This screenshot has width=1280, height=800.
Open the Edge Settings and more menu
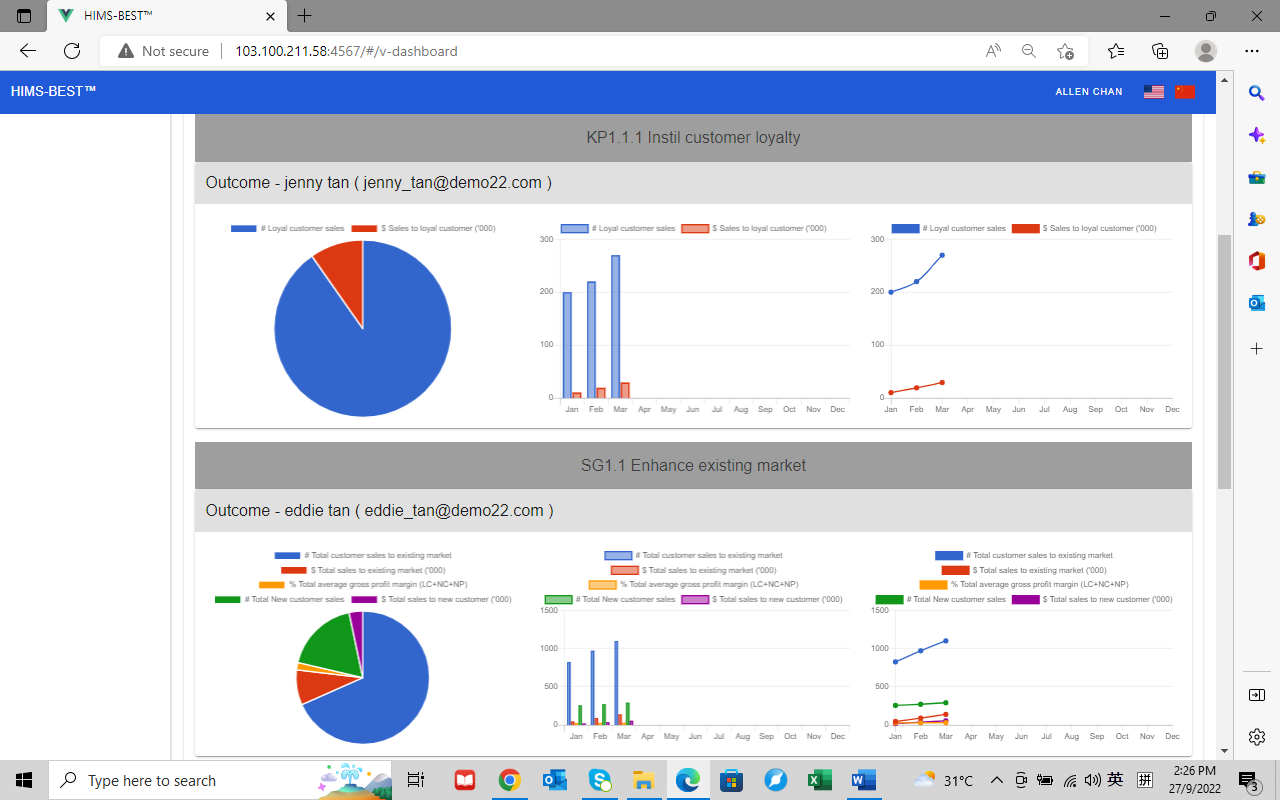[1252, 51]
